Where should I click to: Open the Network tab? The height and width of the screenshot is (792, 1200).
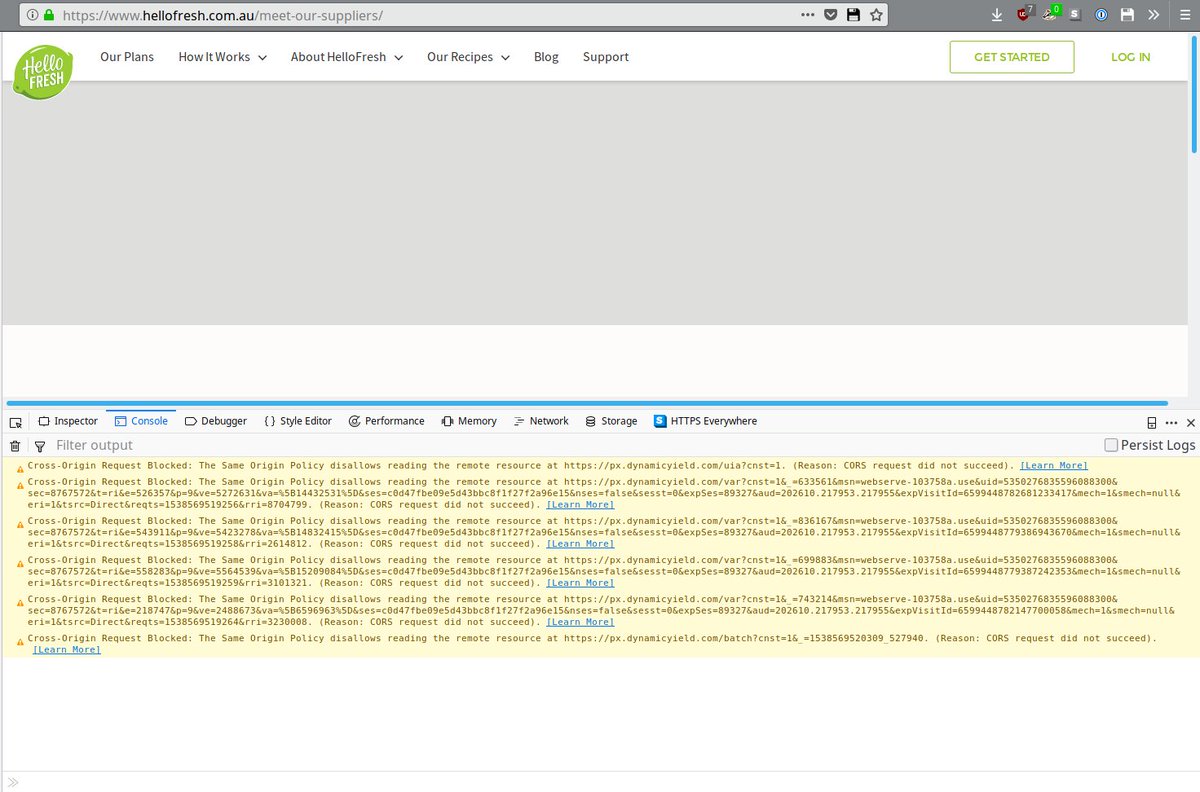tap(541, 421)
